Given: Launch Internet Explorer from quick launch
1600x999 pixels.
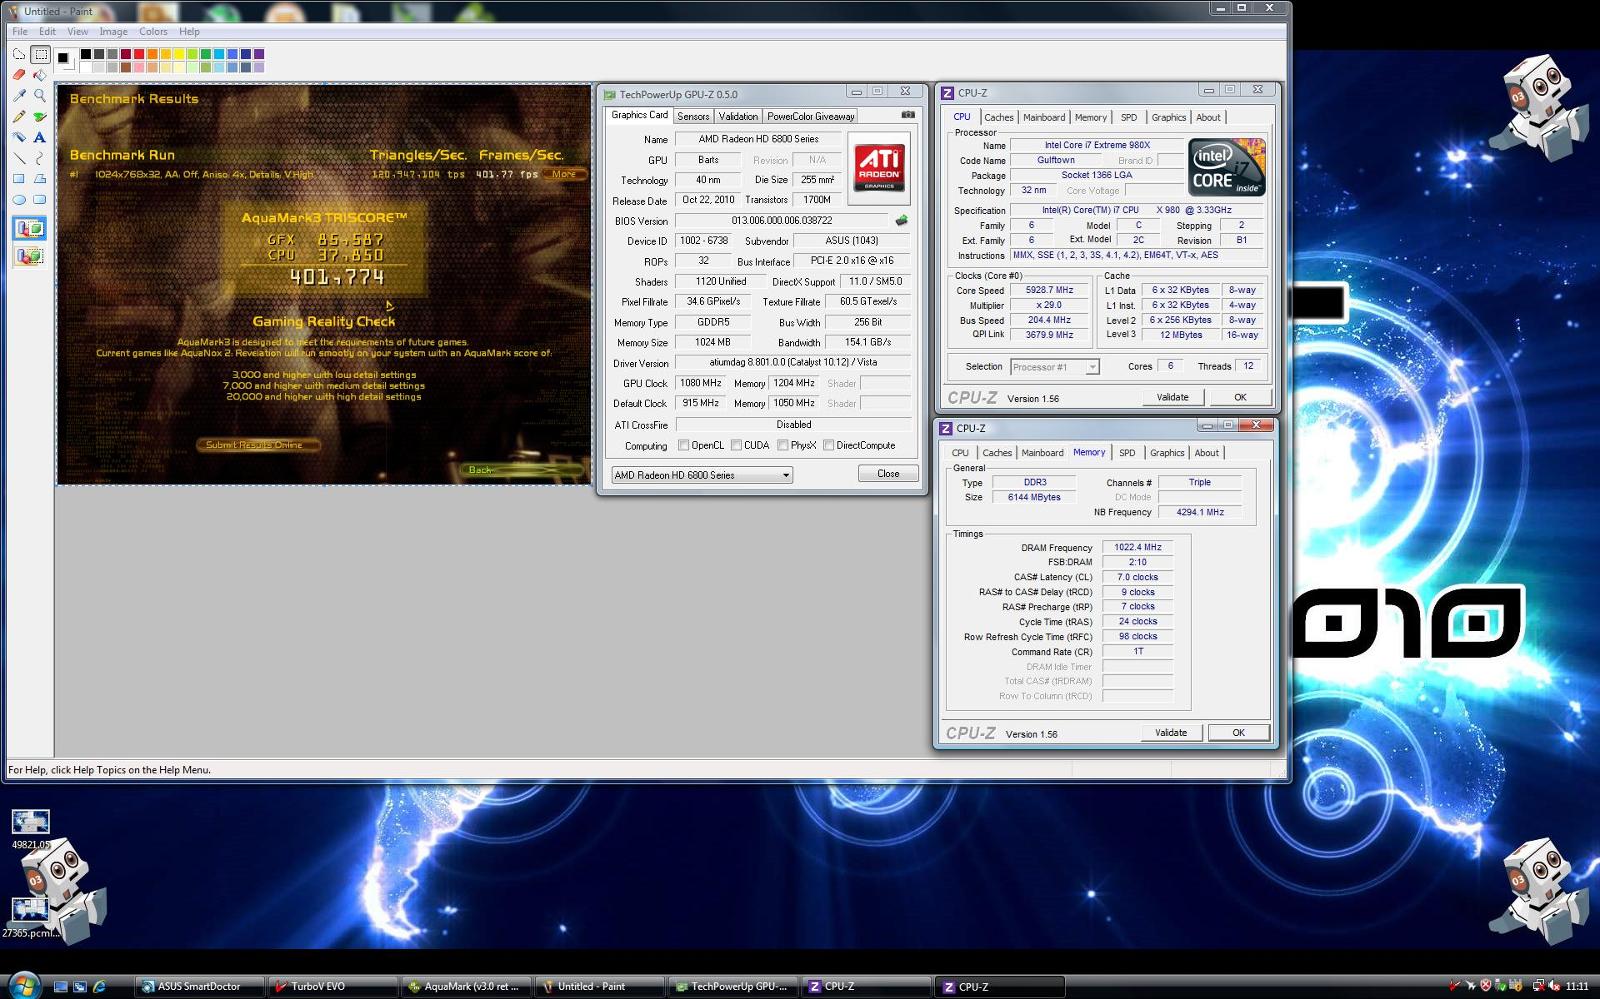Looking at the screenshot, I should coord(99,986).
